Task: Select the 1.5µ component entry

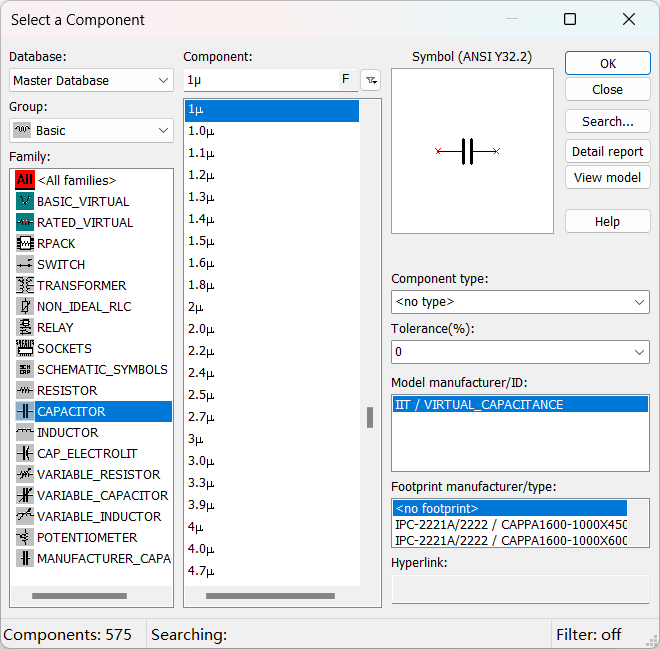Action: coord(272,241)
